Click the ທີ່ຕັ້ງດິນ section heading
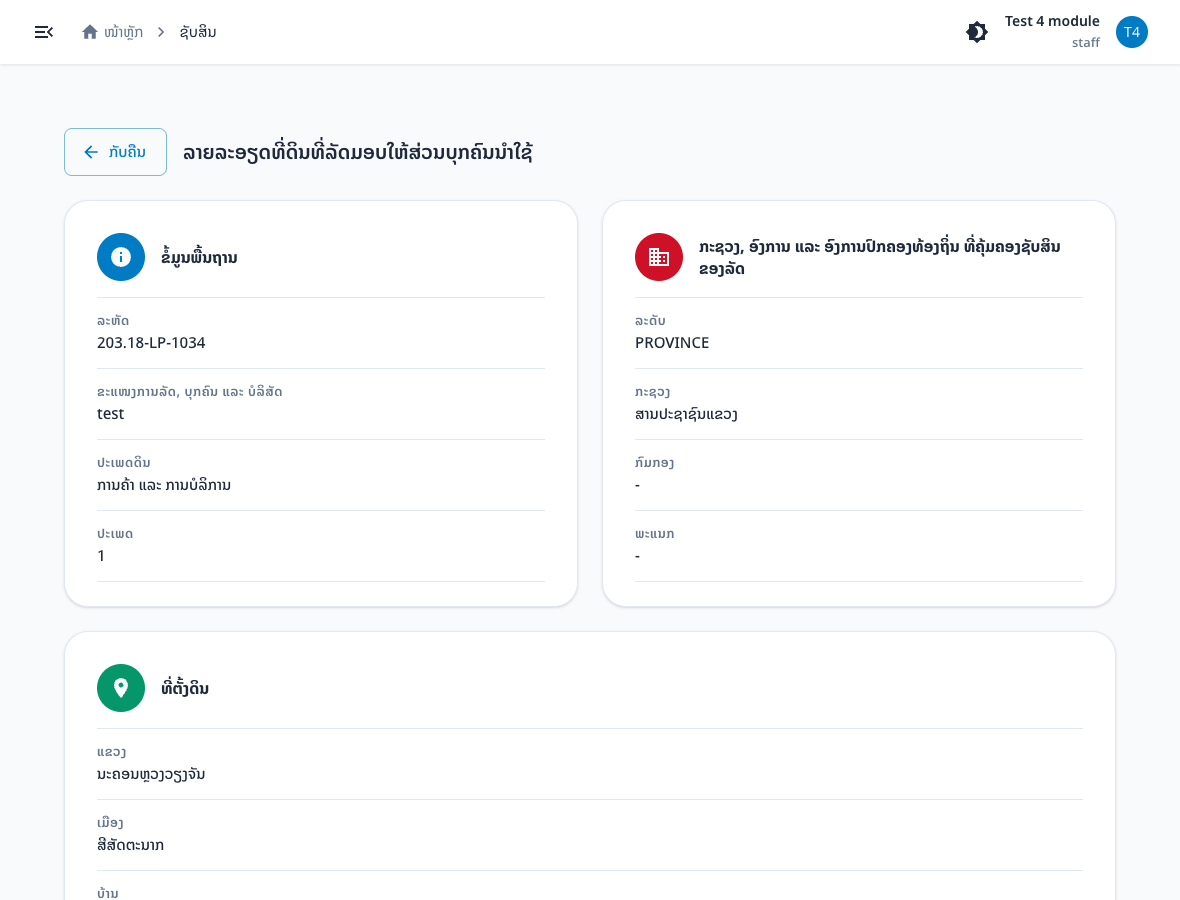This screenshot has height=900, width=1180. click(x=185, y=688)
